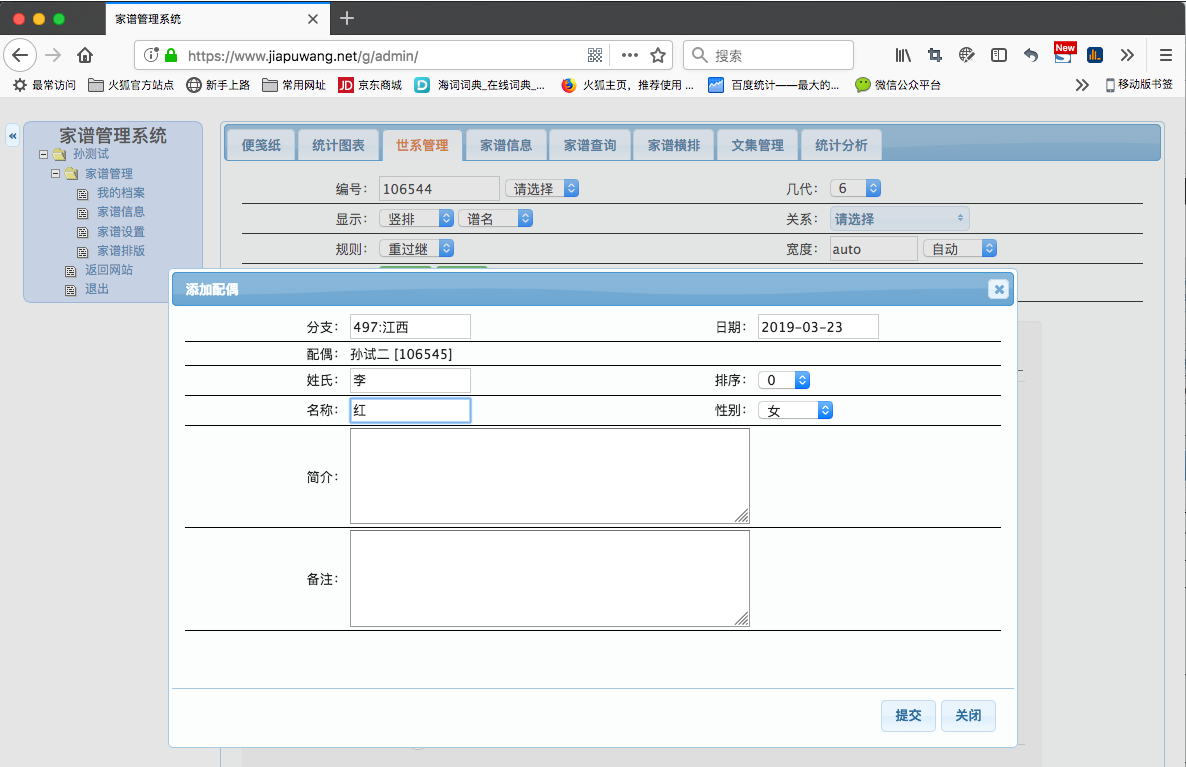
Task: Open the 排序 order dropdown
Action: click(784, 380)
